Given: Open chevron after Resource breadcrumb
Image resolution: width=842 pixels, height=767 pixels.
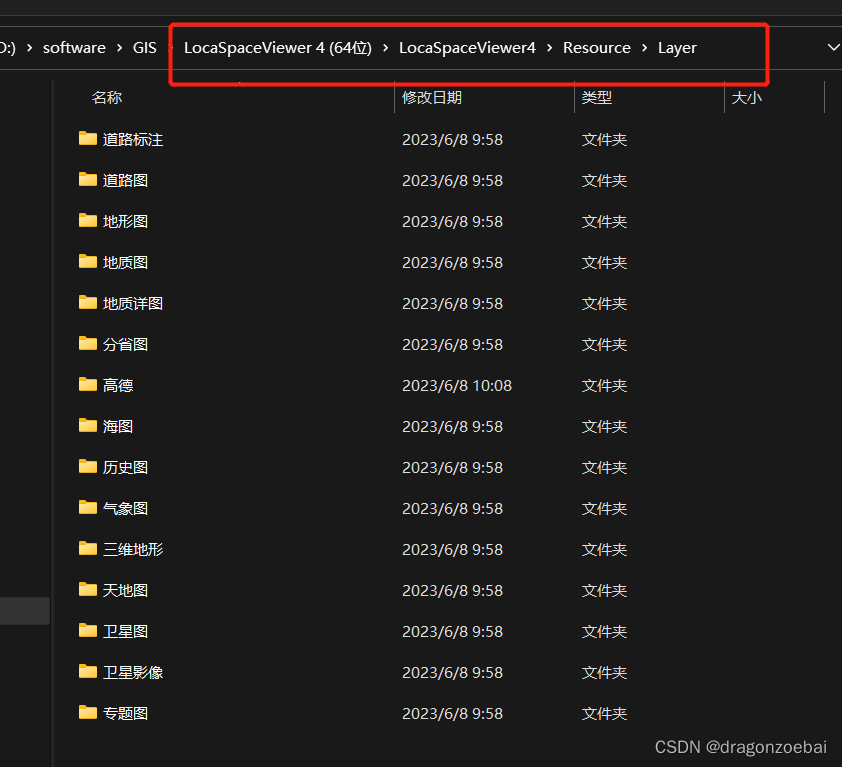Looking at the screenshot, I should point(644,48).
